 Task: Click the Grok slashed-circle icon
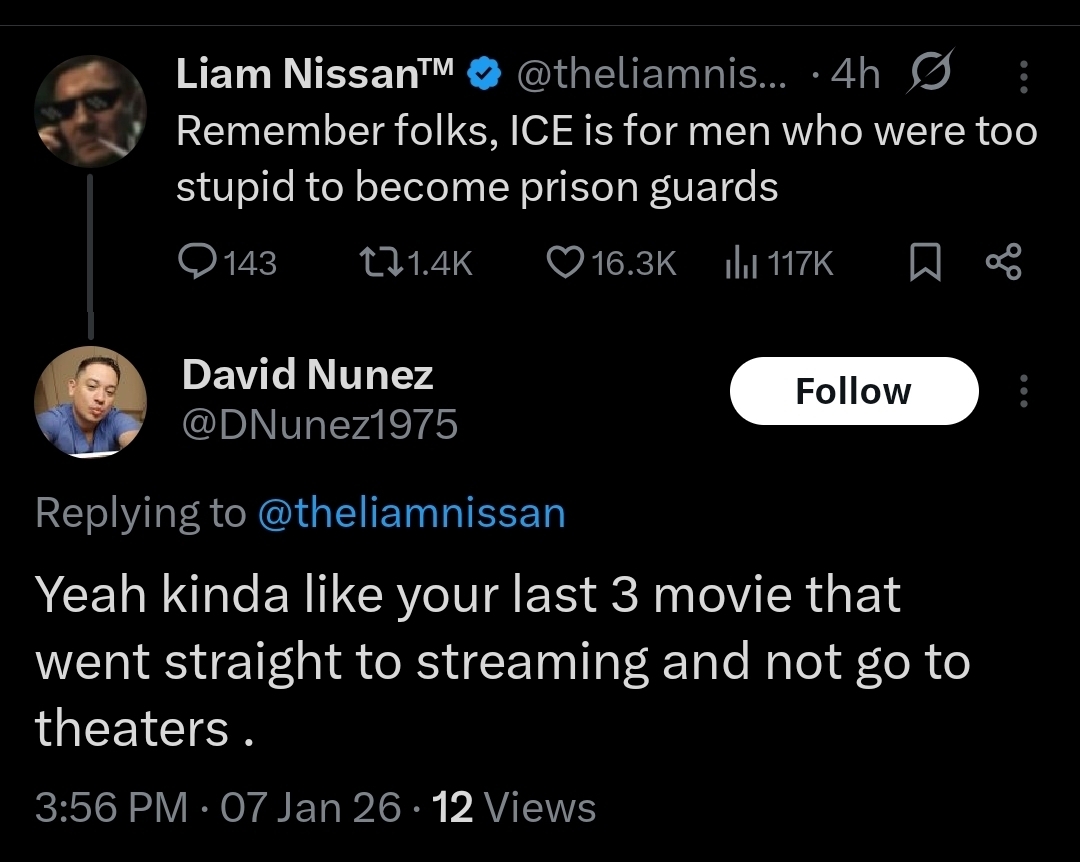[930, 72]
